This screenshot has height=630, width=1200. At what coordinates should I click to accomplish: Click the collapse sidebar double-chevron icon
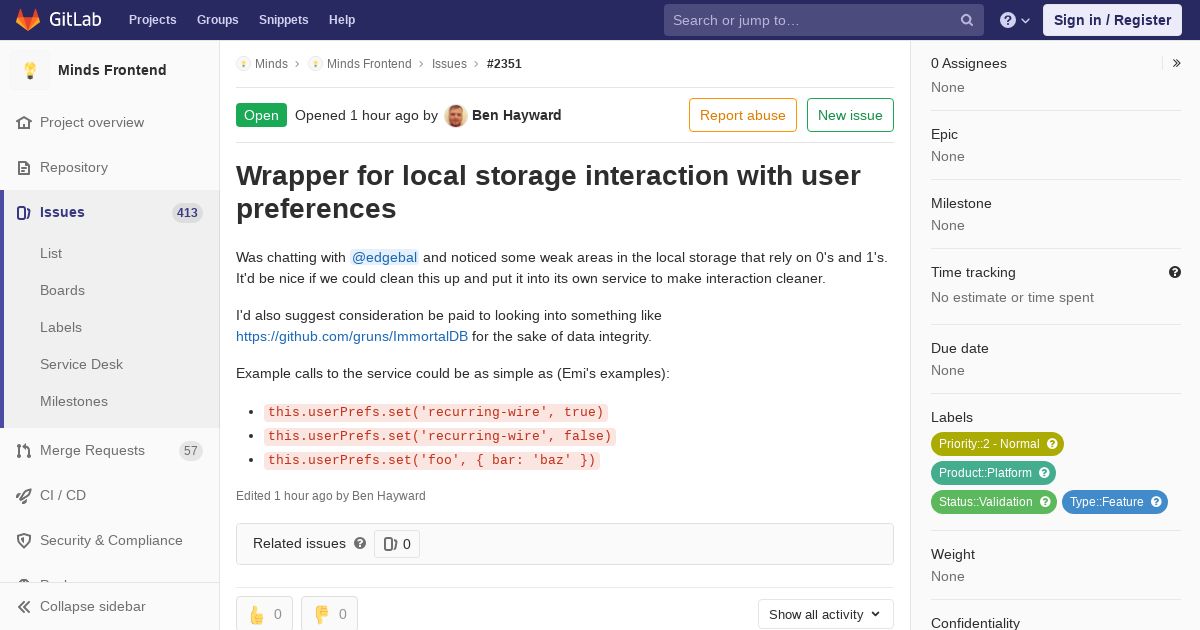click(x=24, y=606)
